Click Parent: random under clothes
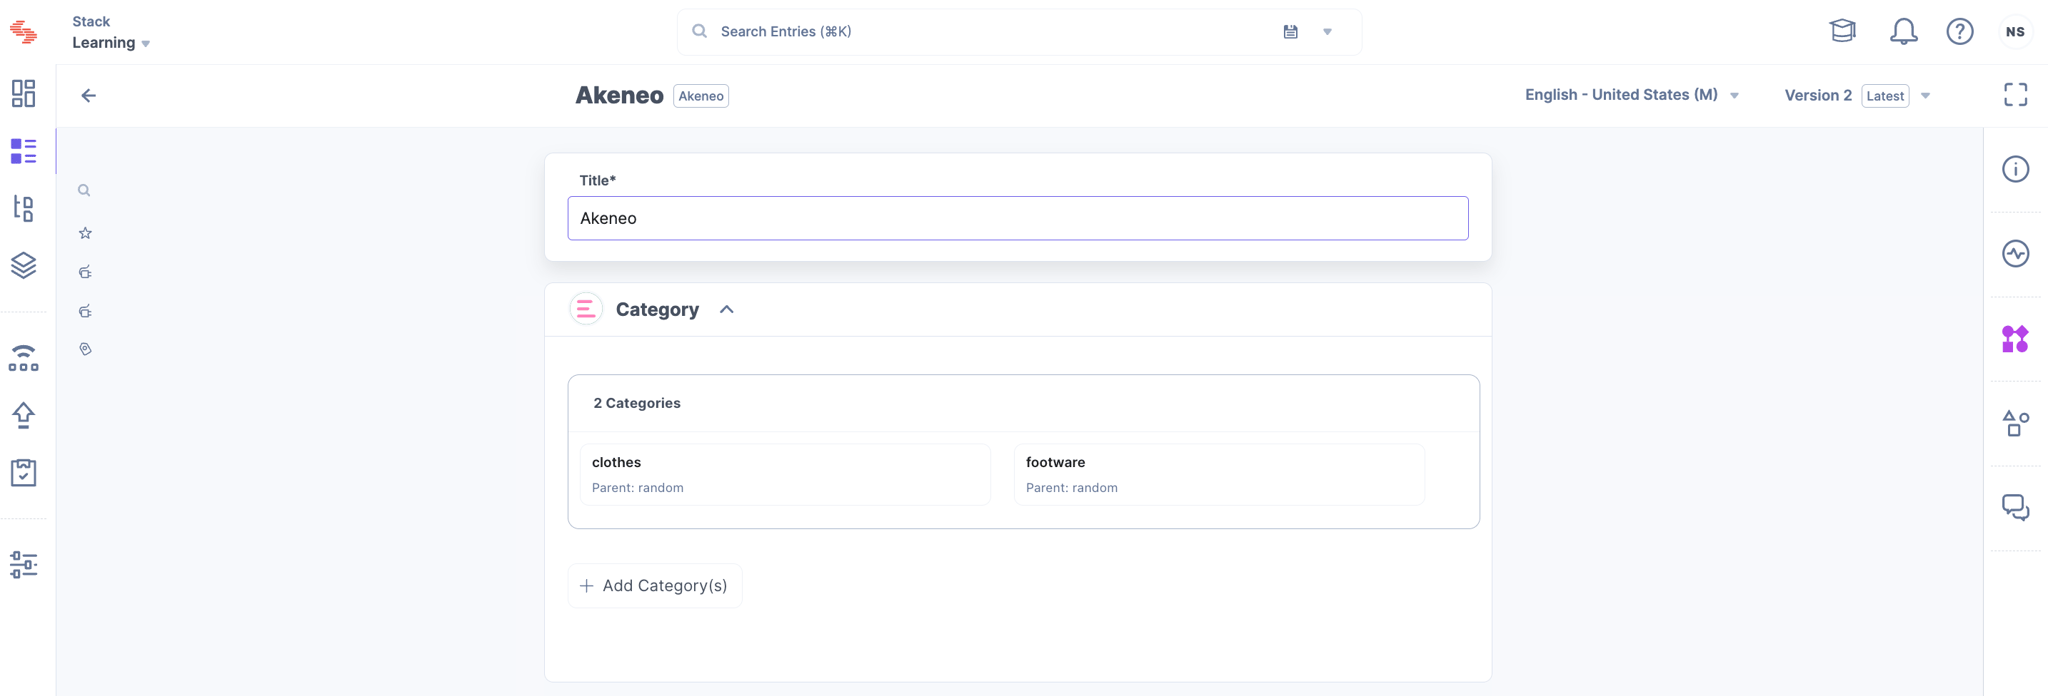This screenshot has height=696, width=2048. tap(638, 488)
